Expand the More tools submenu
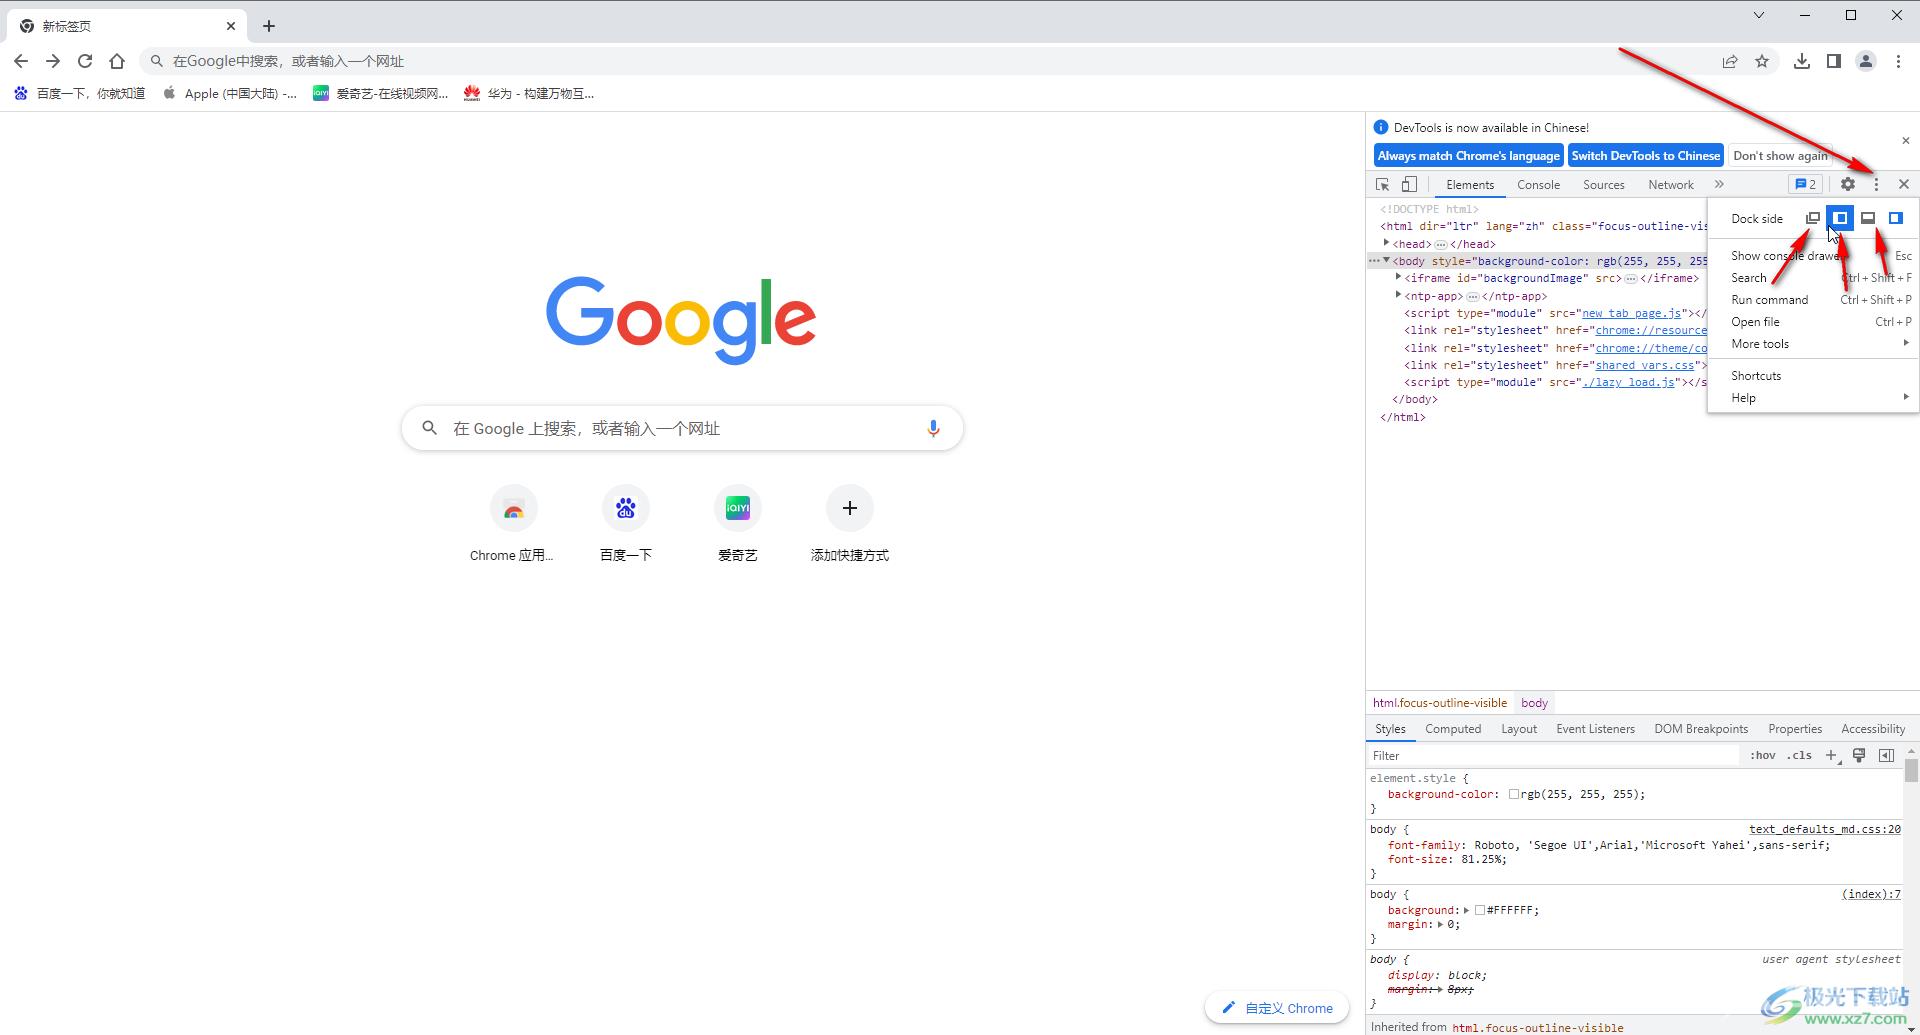This screenshot has width=1920, height=1035. pos(1813,344)
